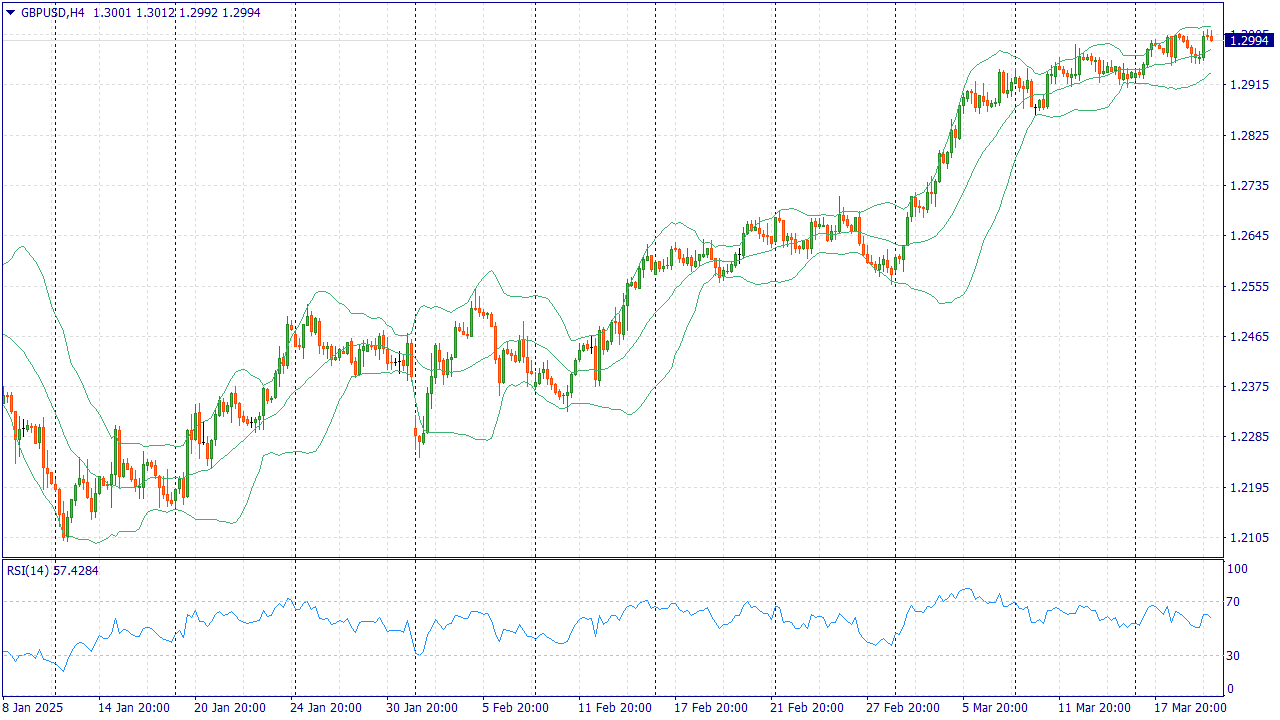Select the 1.2375 price scale label

(x=1250, y=387)
